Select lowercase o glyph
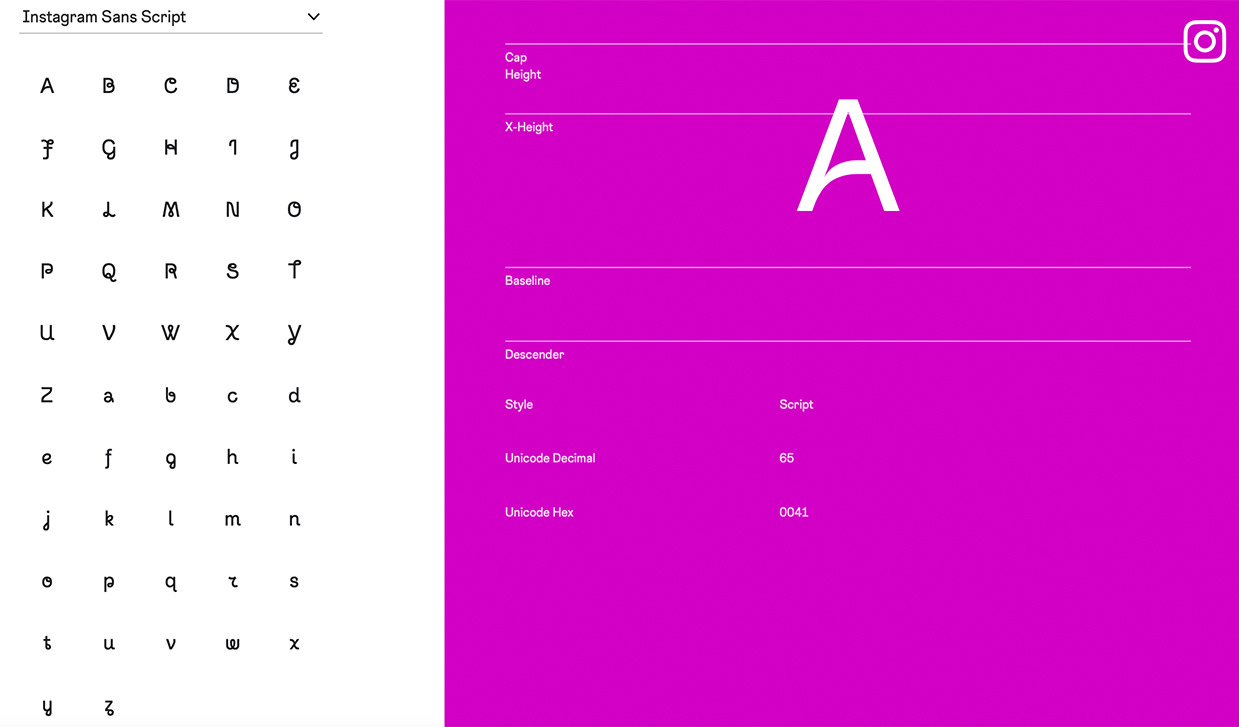The height and width of the screenshot is (727, 1239). [x=47, y=582]
